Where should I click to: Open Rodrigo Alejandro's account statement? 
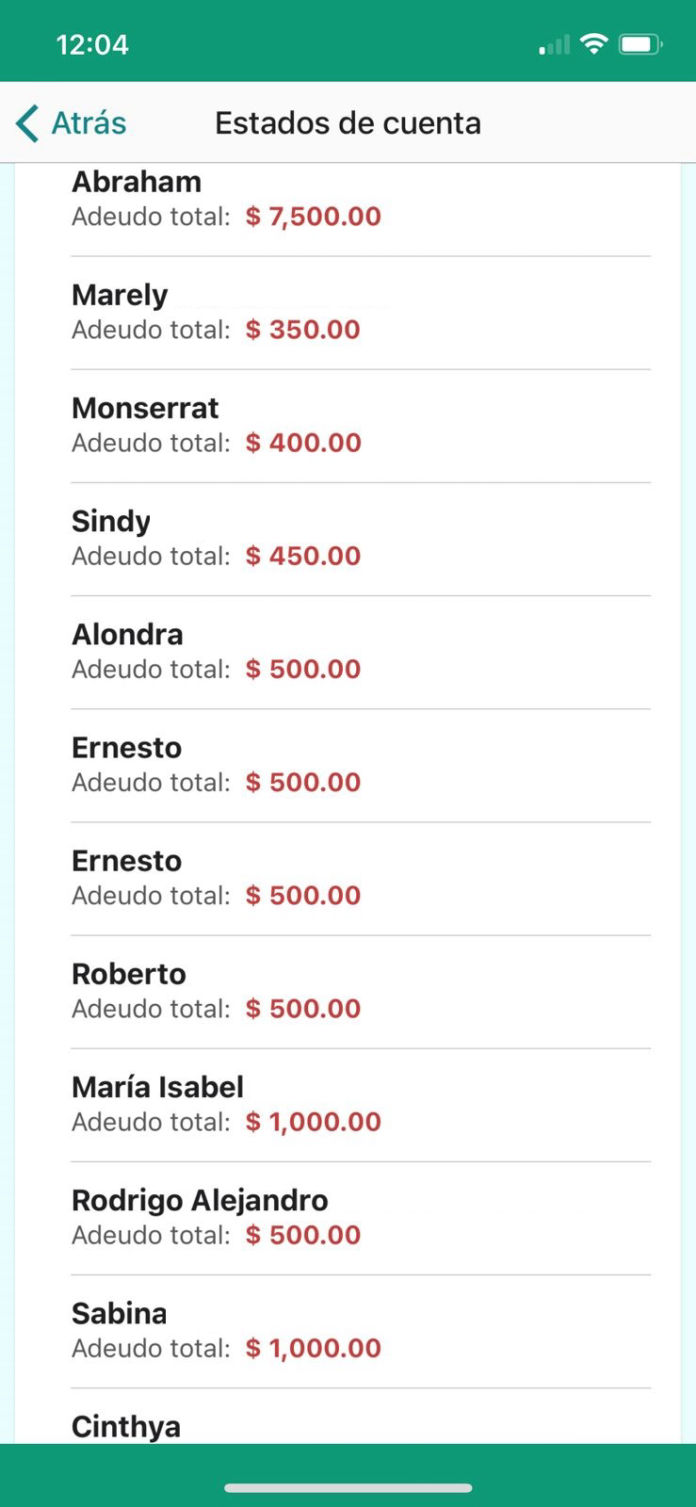(x=200, y=1200)
